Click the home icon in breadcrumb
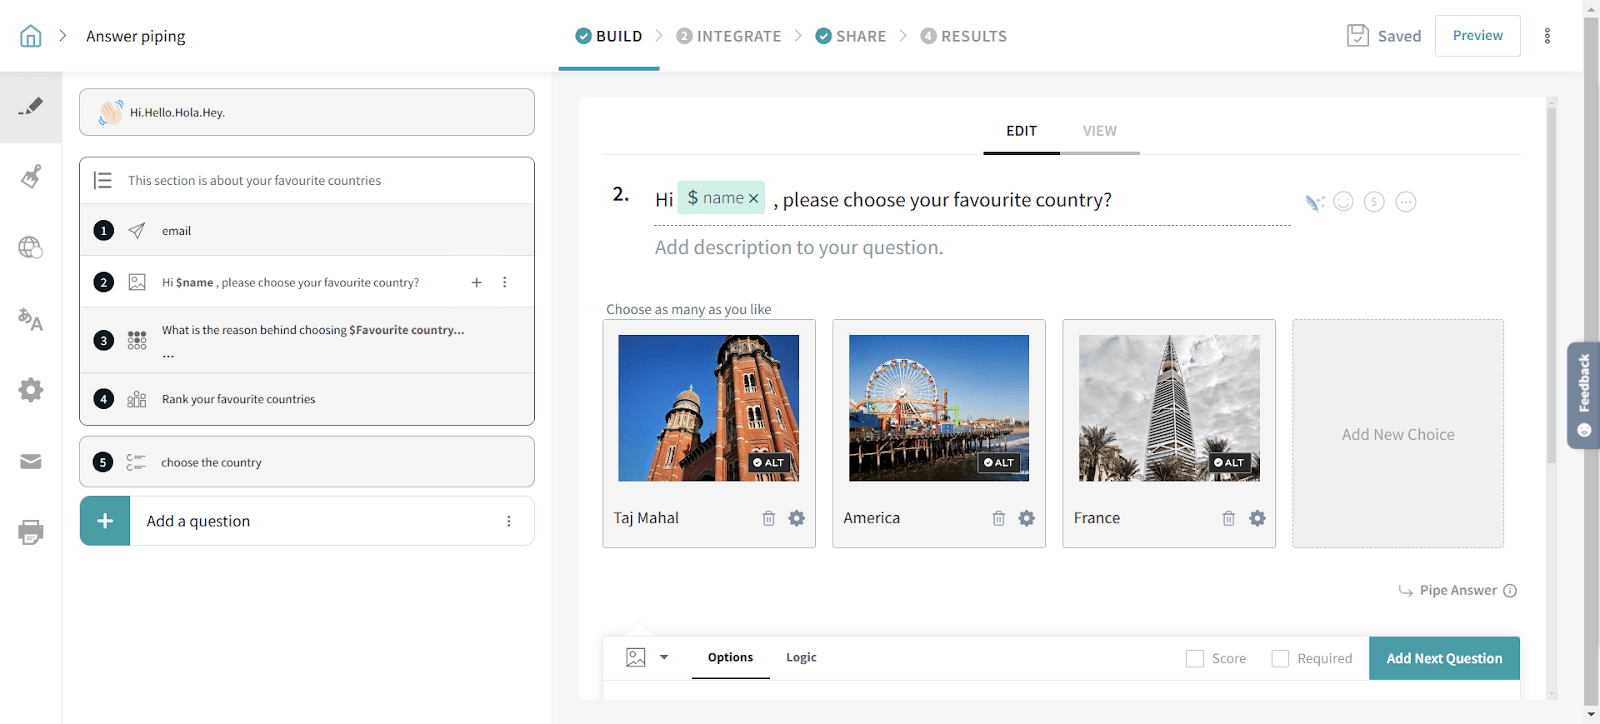Screen dimensions: 1600x724 [x=31, y=36]
